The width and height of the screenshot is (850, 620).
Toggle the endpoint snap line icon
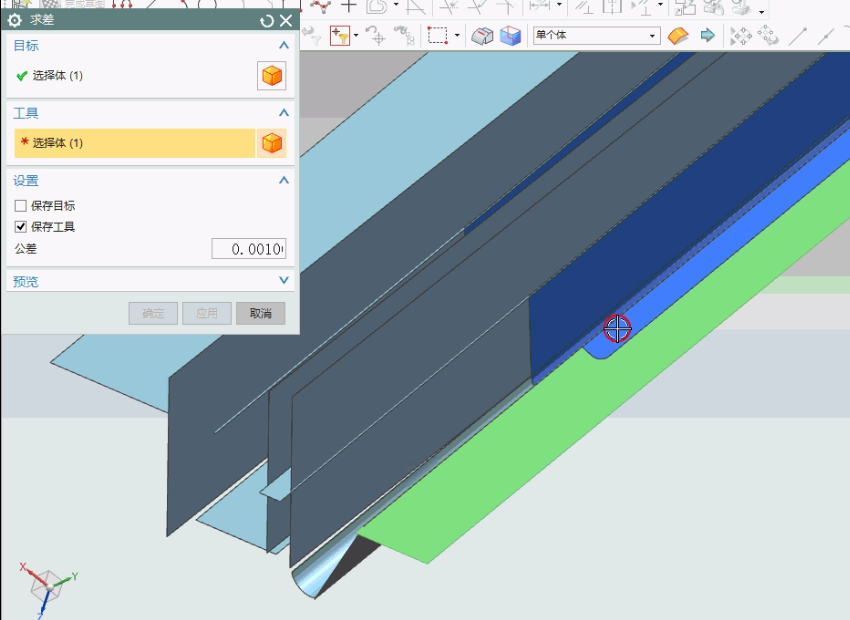(797, 36)
